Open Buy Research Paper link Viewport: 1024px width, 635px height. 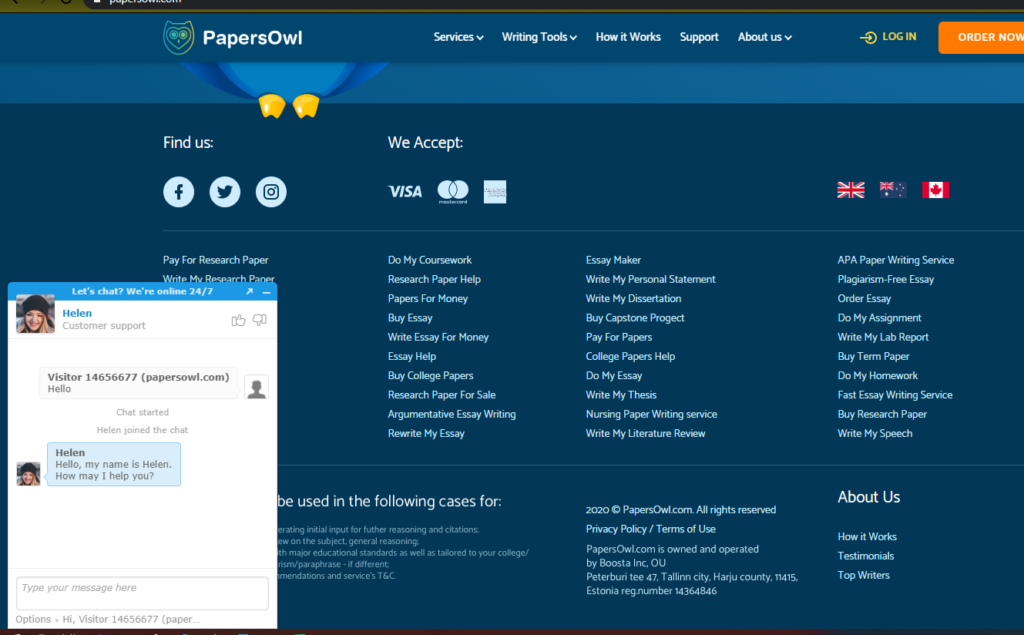[x=882, y=414]
